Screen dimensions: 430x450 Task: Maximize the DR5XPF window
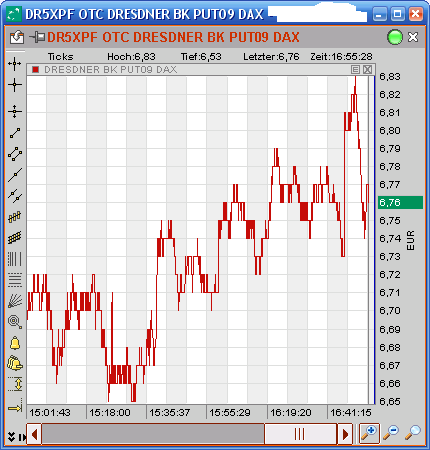[397, 14]
